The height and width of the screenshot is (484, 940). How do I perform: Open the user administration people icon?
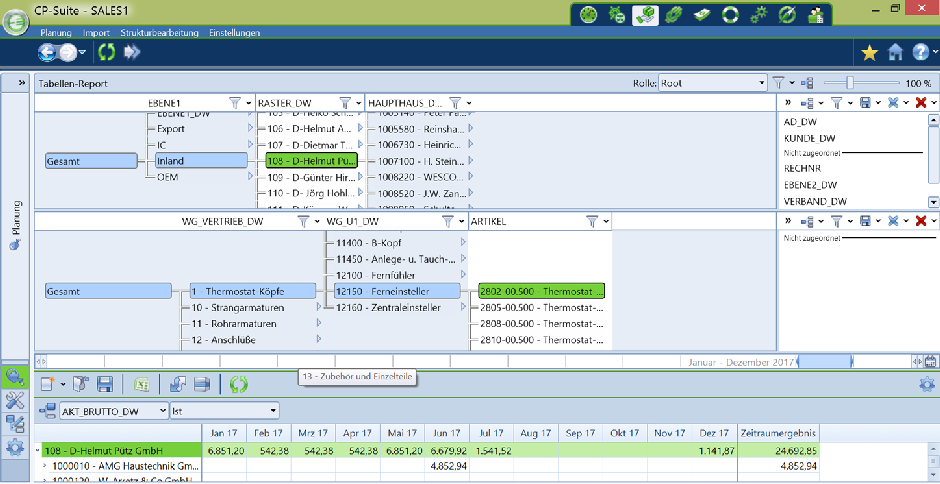[x=815, y=16]
